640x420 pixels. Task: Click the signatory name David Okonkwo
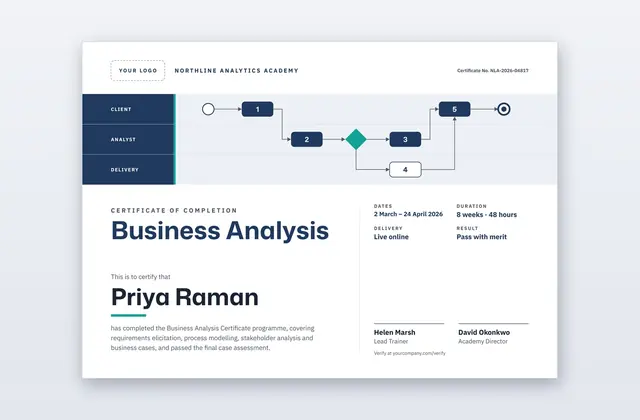[x=484, y=333]
